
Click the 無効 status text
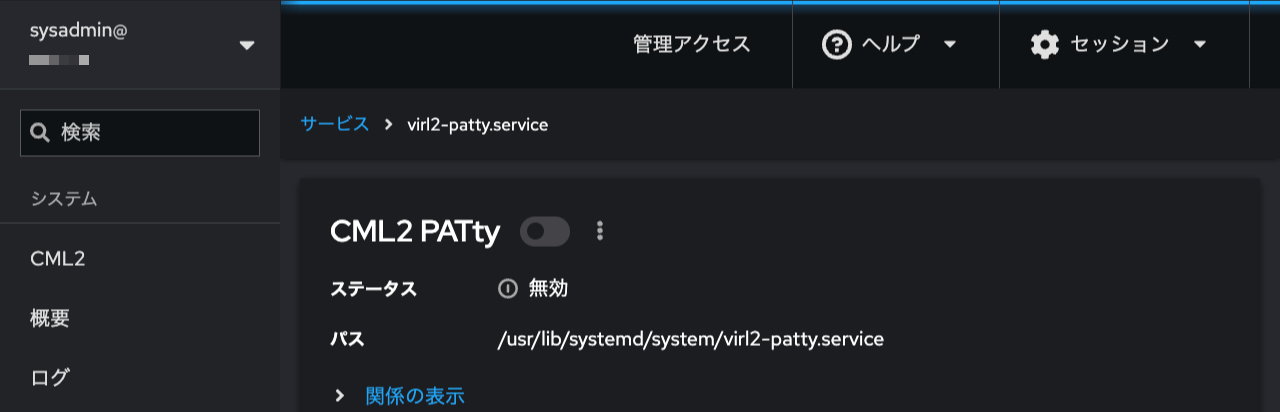tap(548, 289)
